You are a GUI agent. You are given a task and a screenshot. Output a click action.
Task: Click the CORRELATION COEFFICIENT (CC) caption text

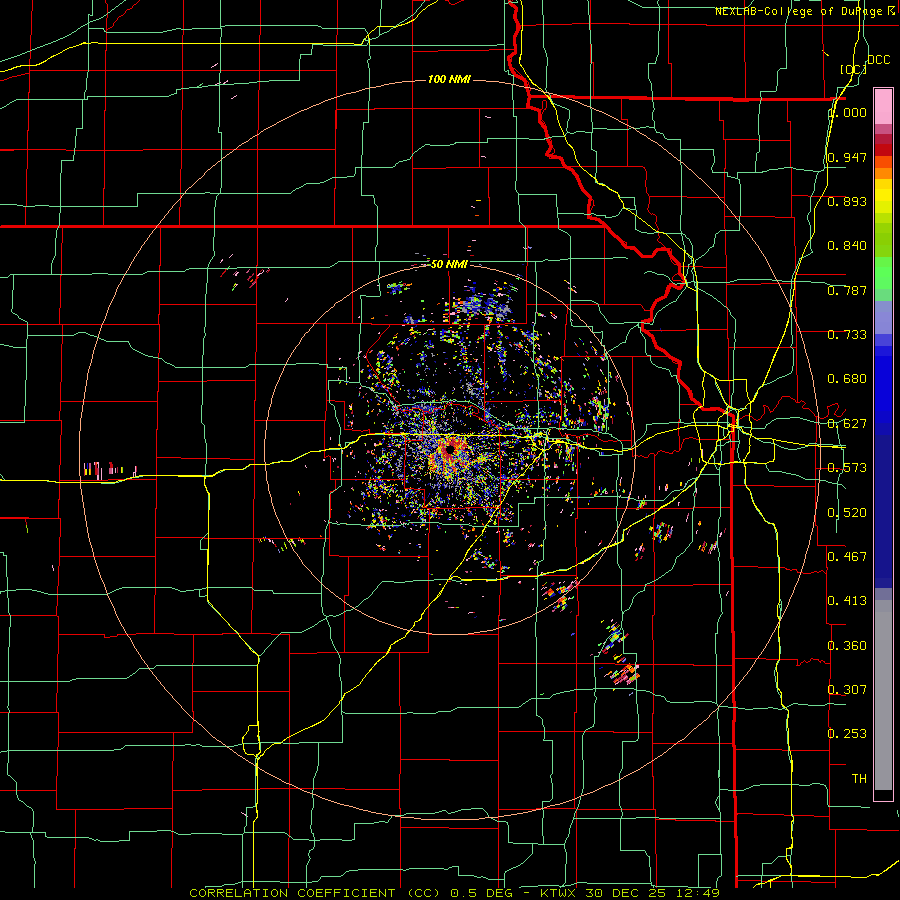pyautogui.click(x=315, y=893)
